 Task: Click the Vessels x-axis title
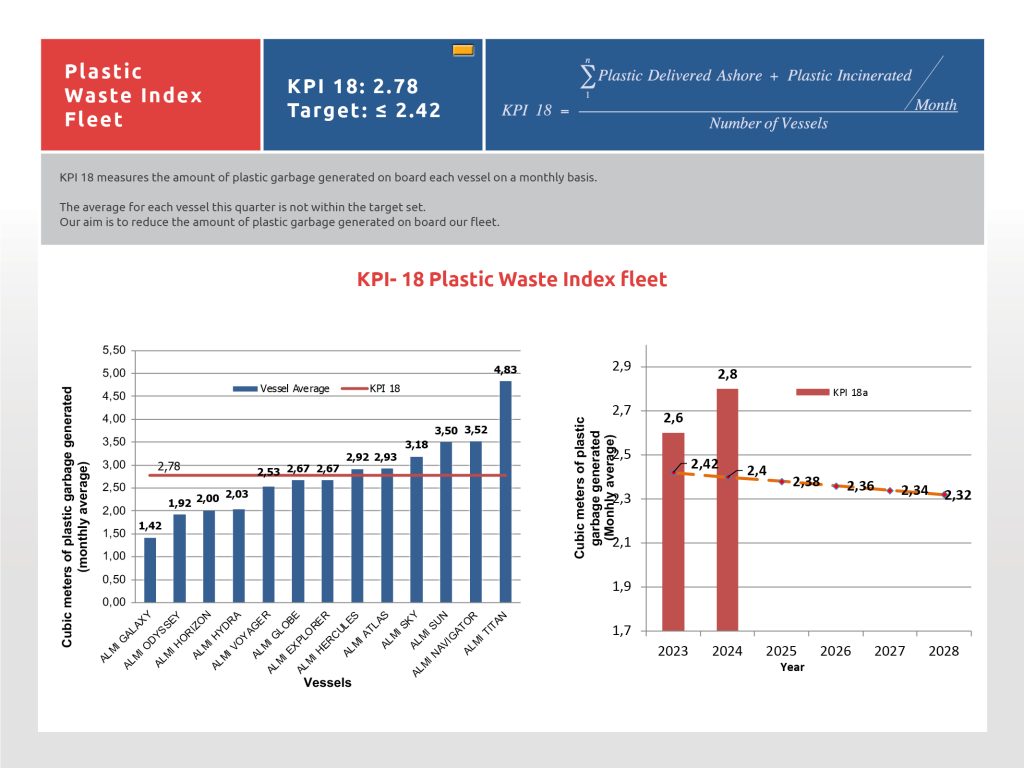pos(327,683)
